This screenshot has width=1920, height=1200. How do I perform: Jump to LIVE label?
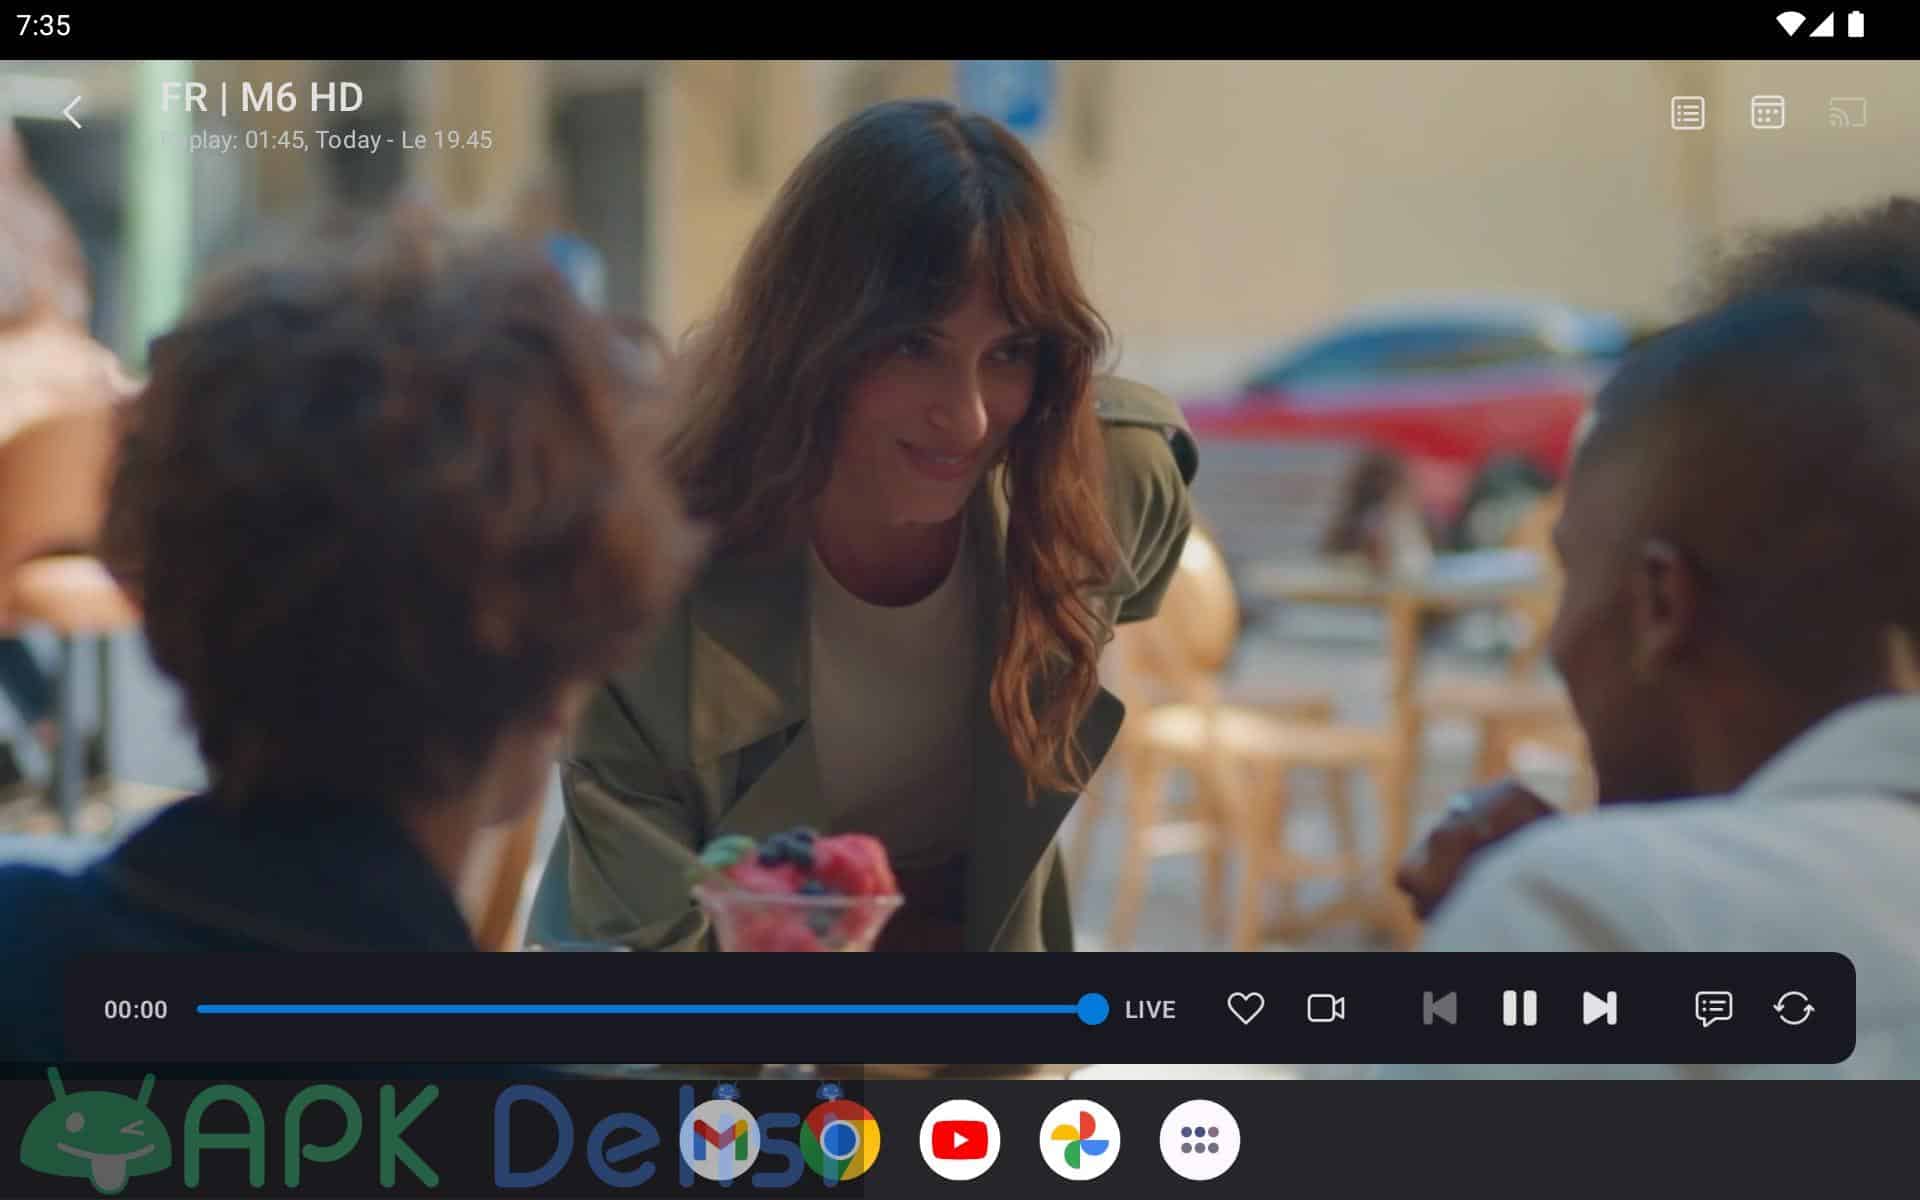(1150, 1010)
